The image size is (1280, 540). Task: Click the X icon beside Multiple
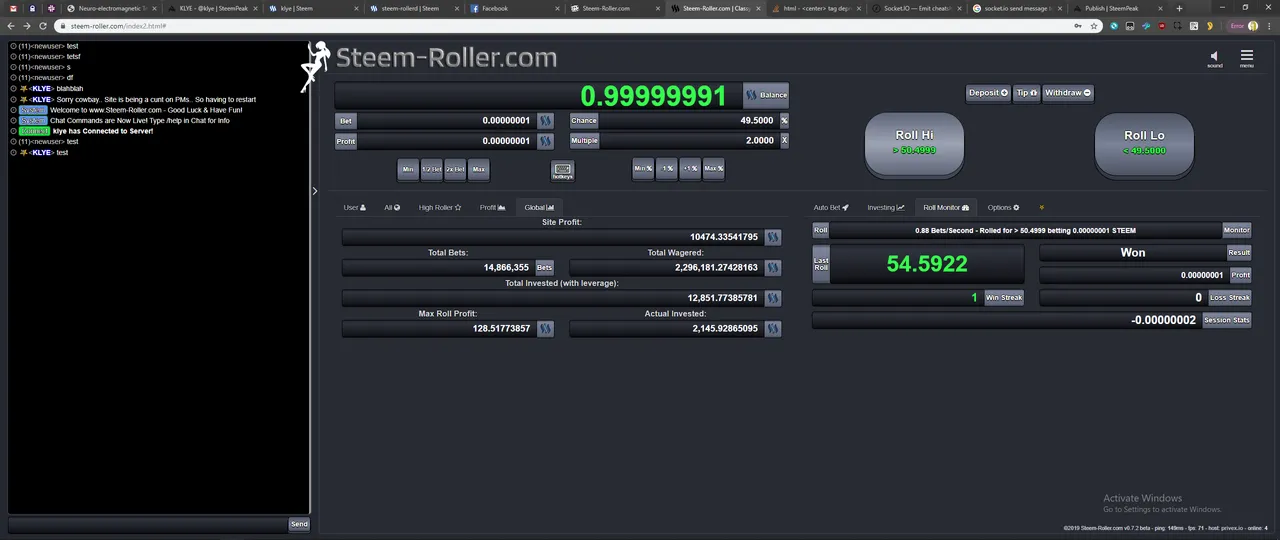pos(784,141)
